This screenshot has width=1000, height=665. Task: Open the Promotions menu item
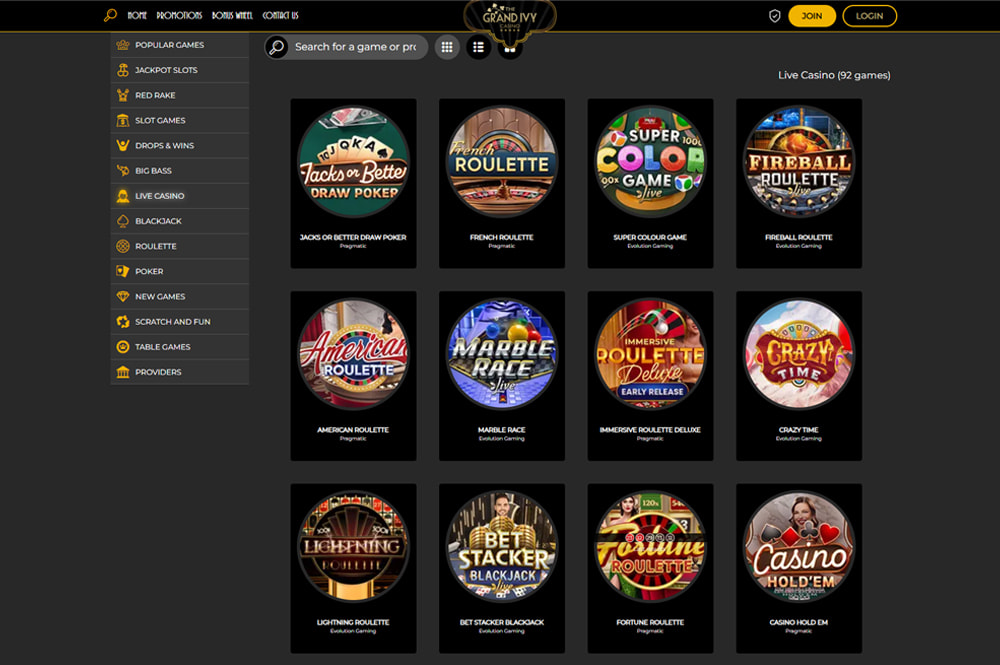tap(179, 15)
